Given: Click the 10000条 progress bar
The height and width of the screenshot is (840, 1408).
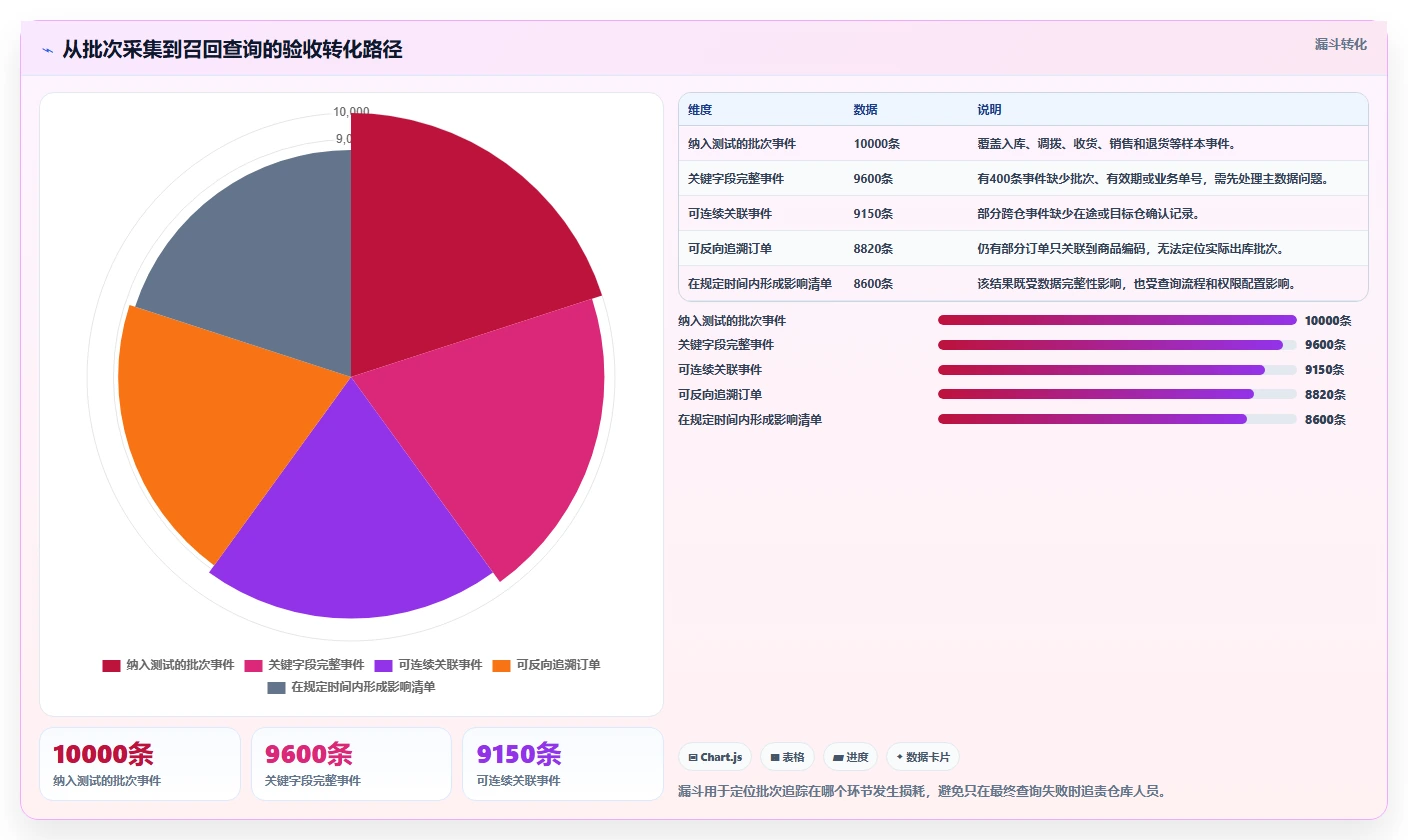Looking at the screenshot, I should click(x=1117, y=320).
